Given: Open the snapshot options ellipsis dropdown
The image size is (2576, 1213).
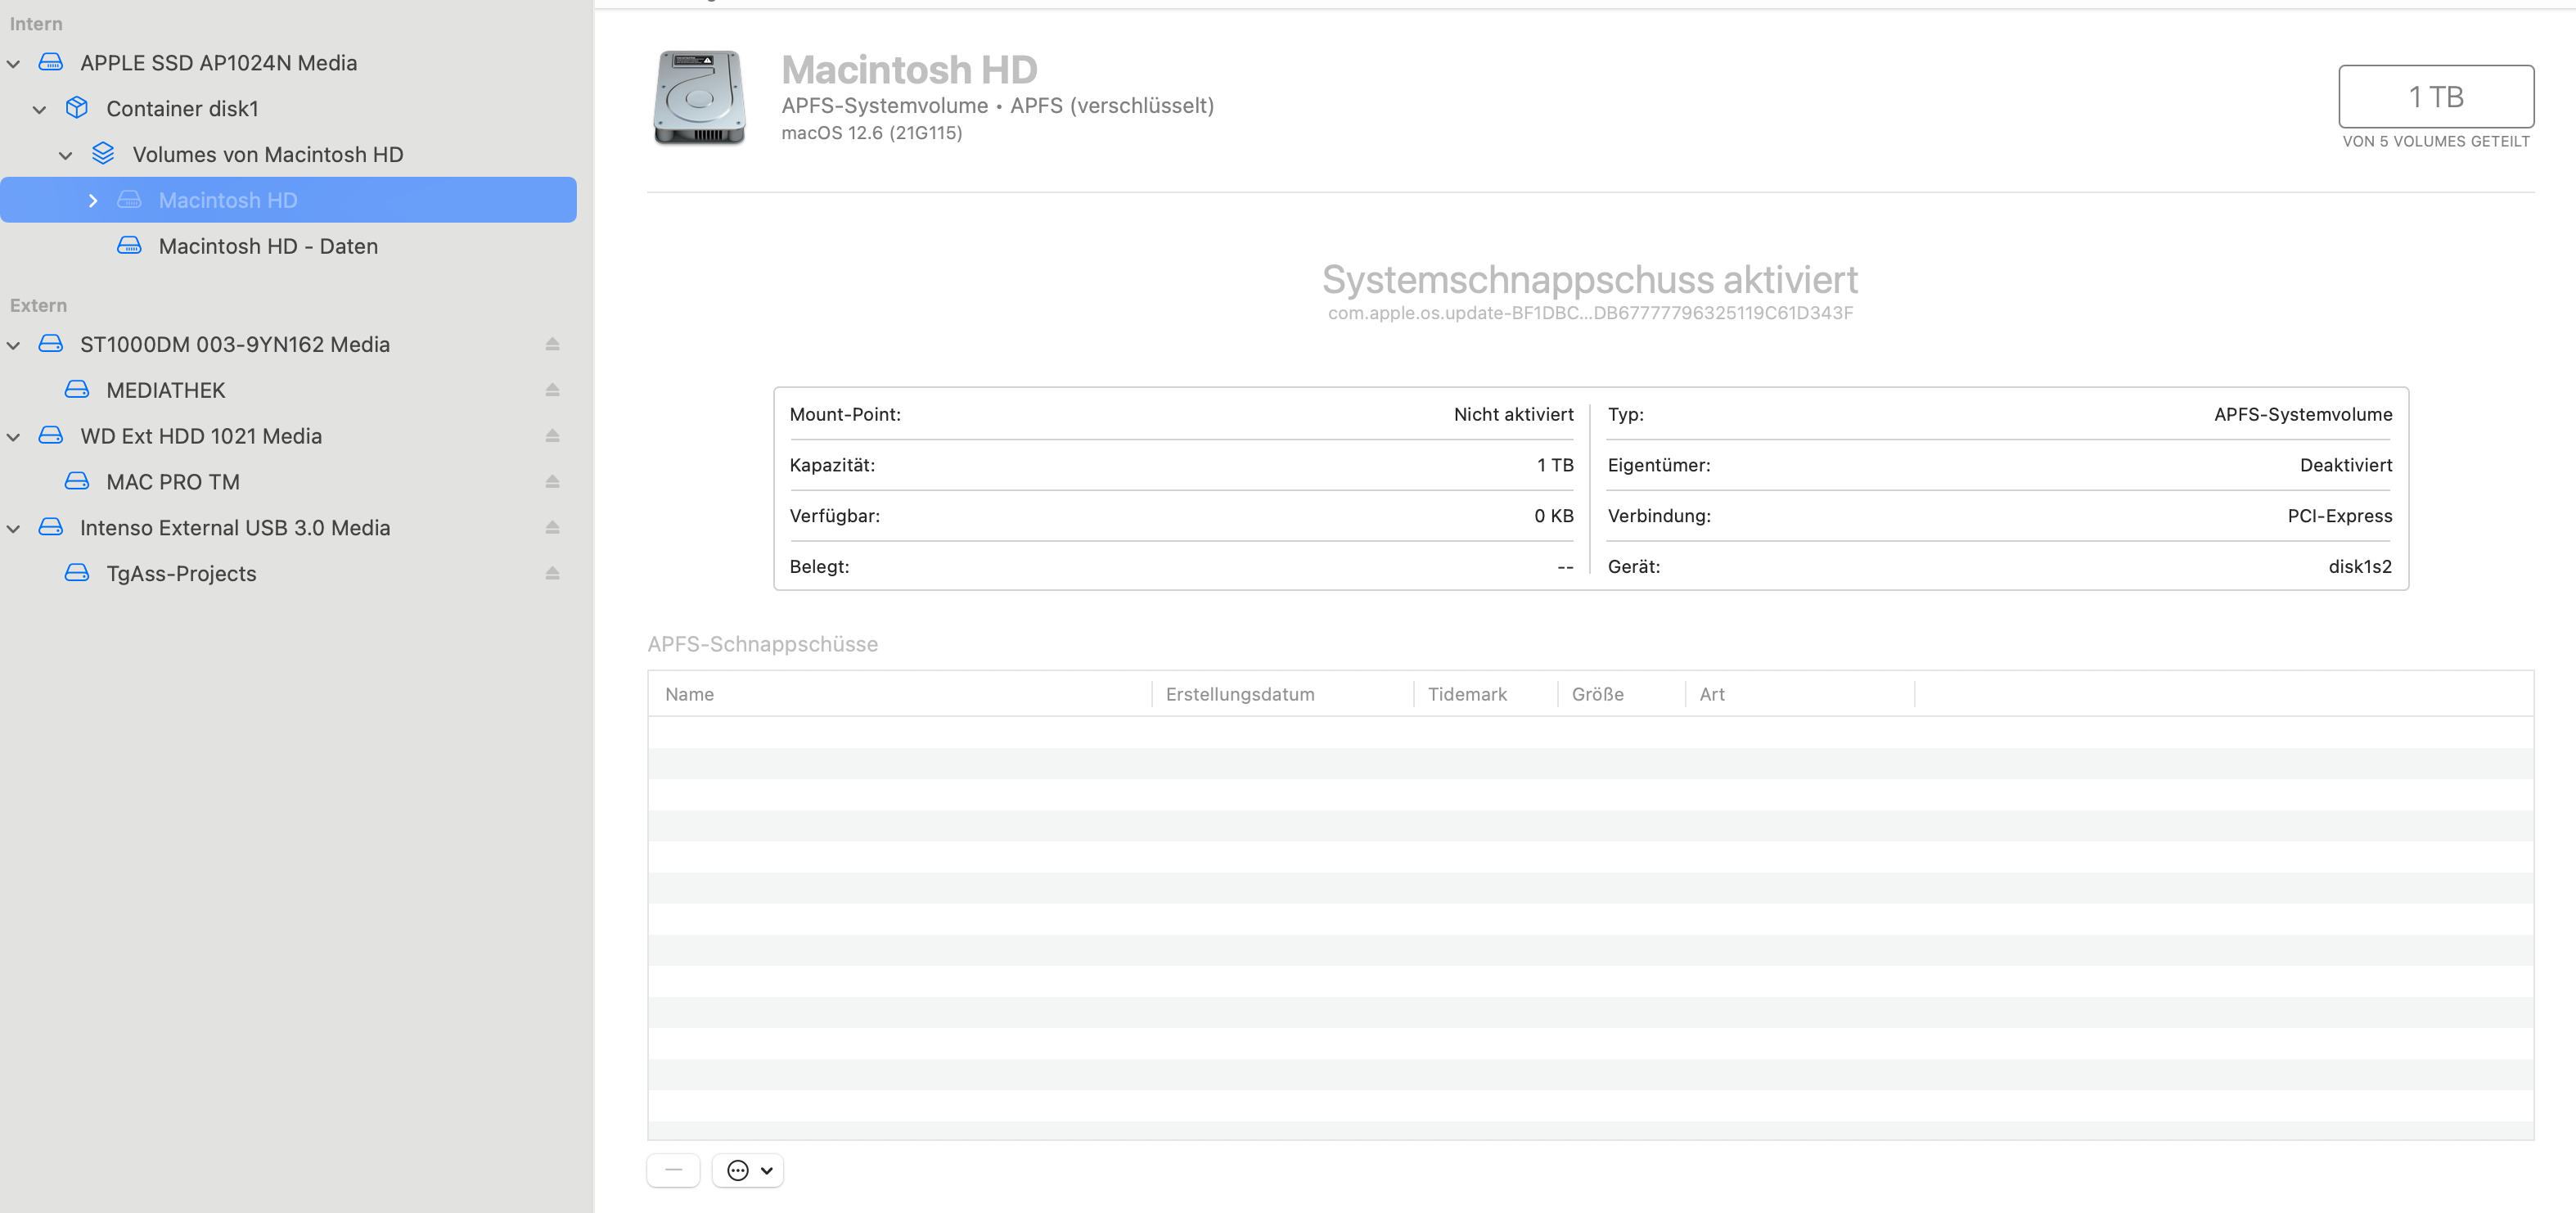Looking at the screenshot, I should (748, 1170).
